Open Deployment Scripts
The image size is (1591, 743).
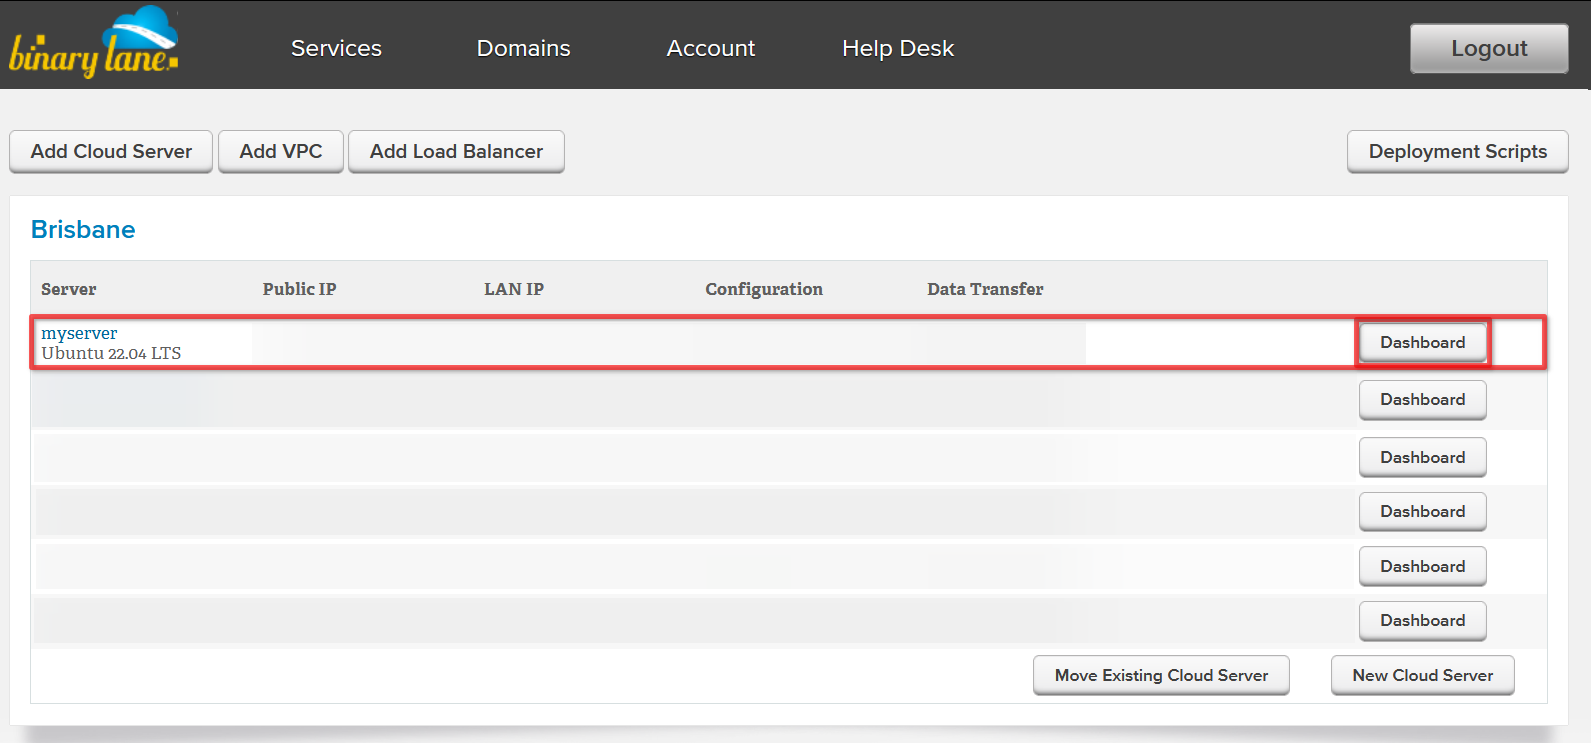[x=1457, y=151]
